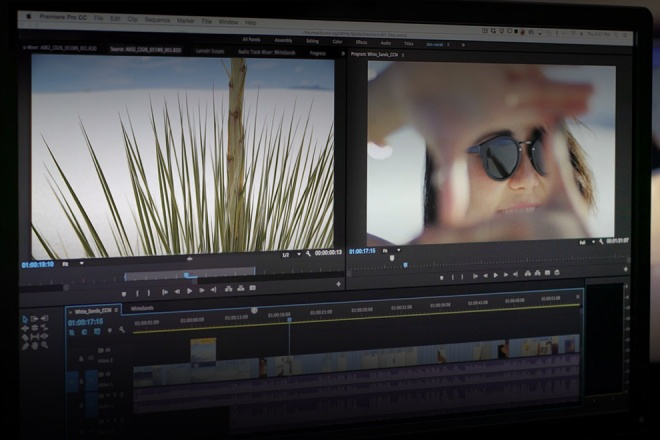Click Extract button in Program monitor

point(538,273)
